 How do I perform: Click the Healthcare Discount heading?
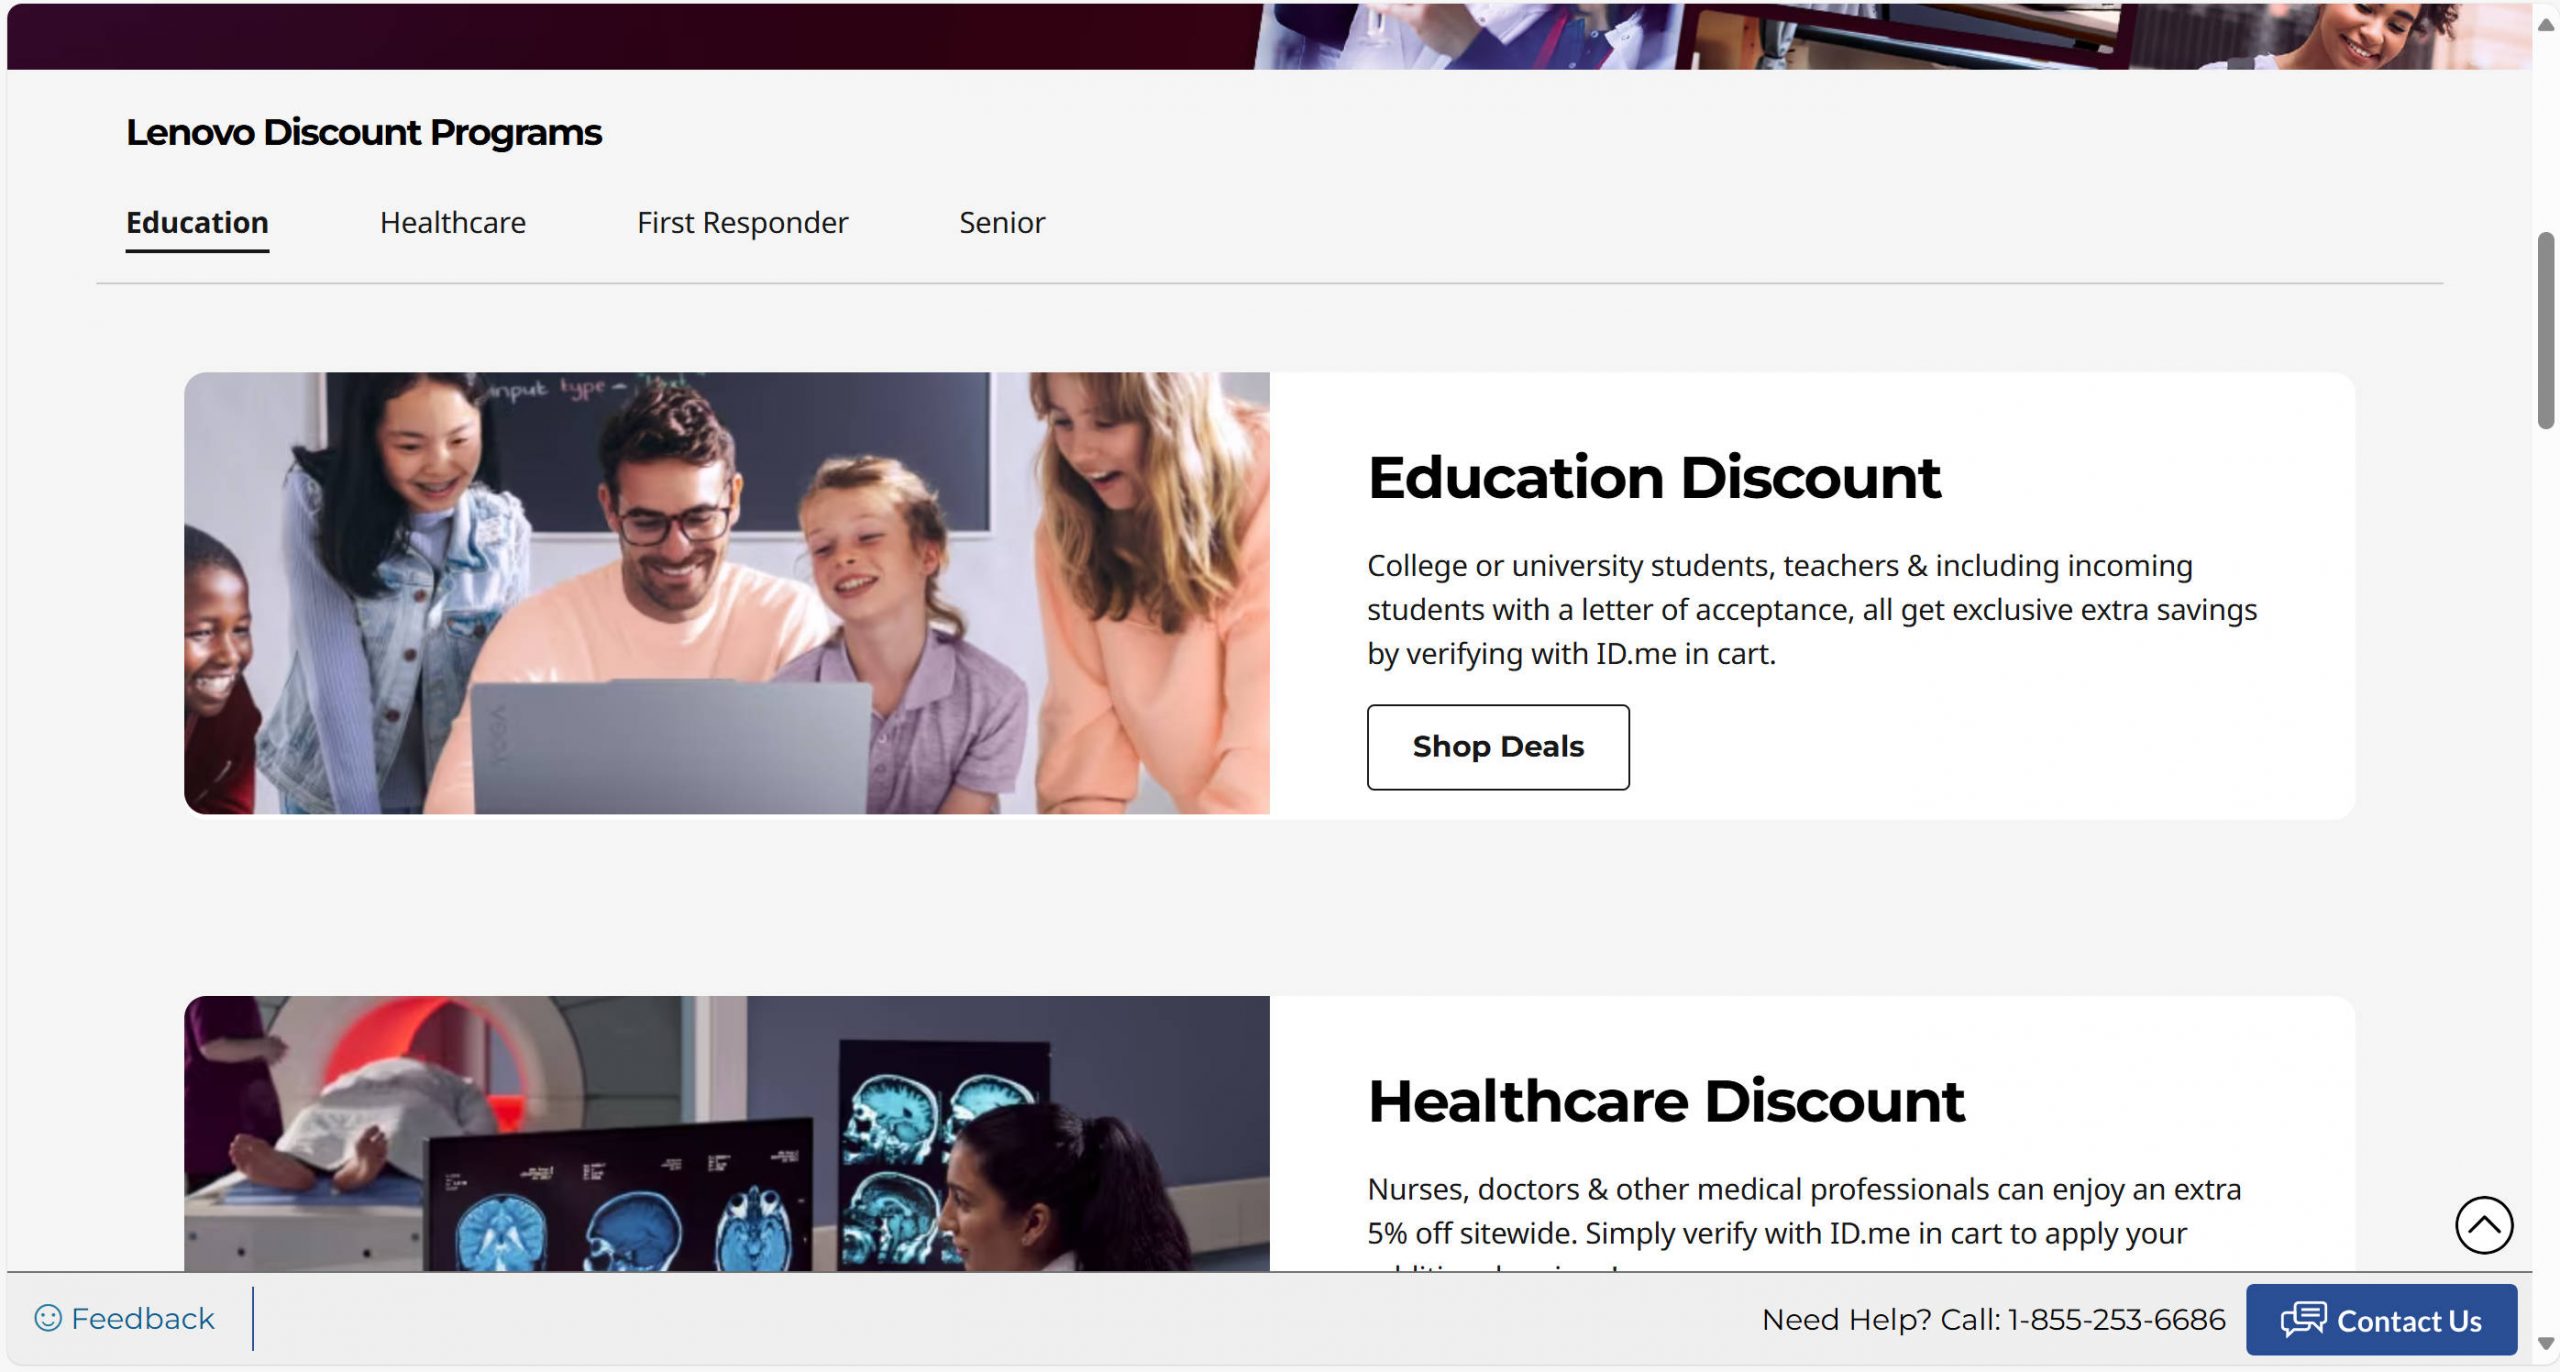pos(1666,1102)
